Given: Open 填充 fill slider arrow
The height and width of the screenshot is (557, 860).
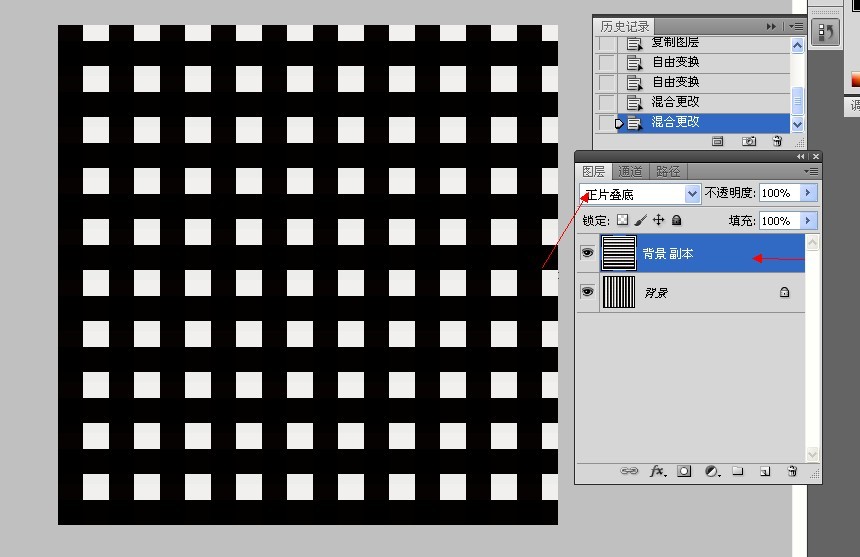Looking at the screenshot, I should coord(808,220).
